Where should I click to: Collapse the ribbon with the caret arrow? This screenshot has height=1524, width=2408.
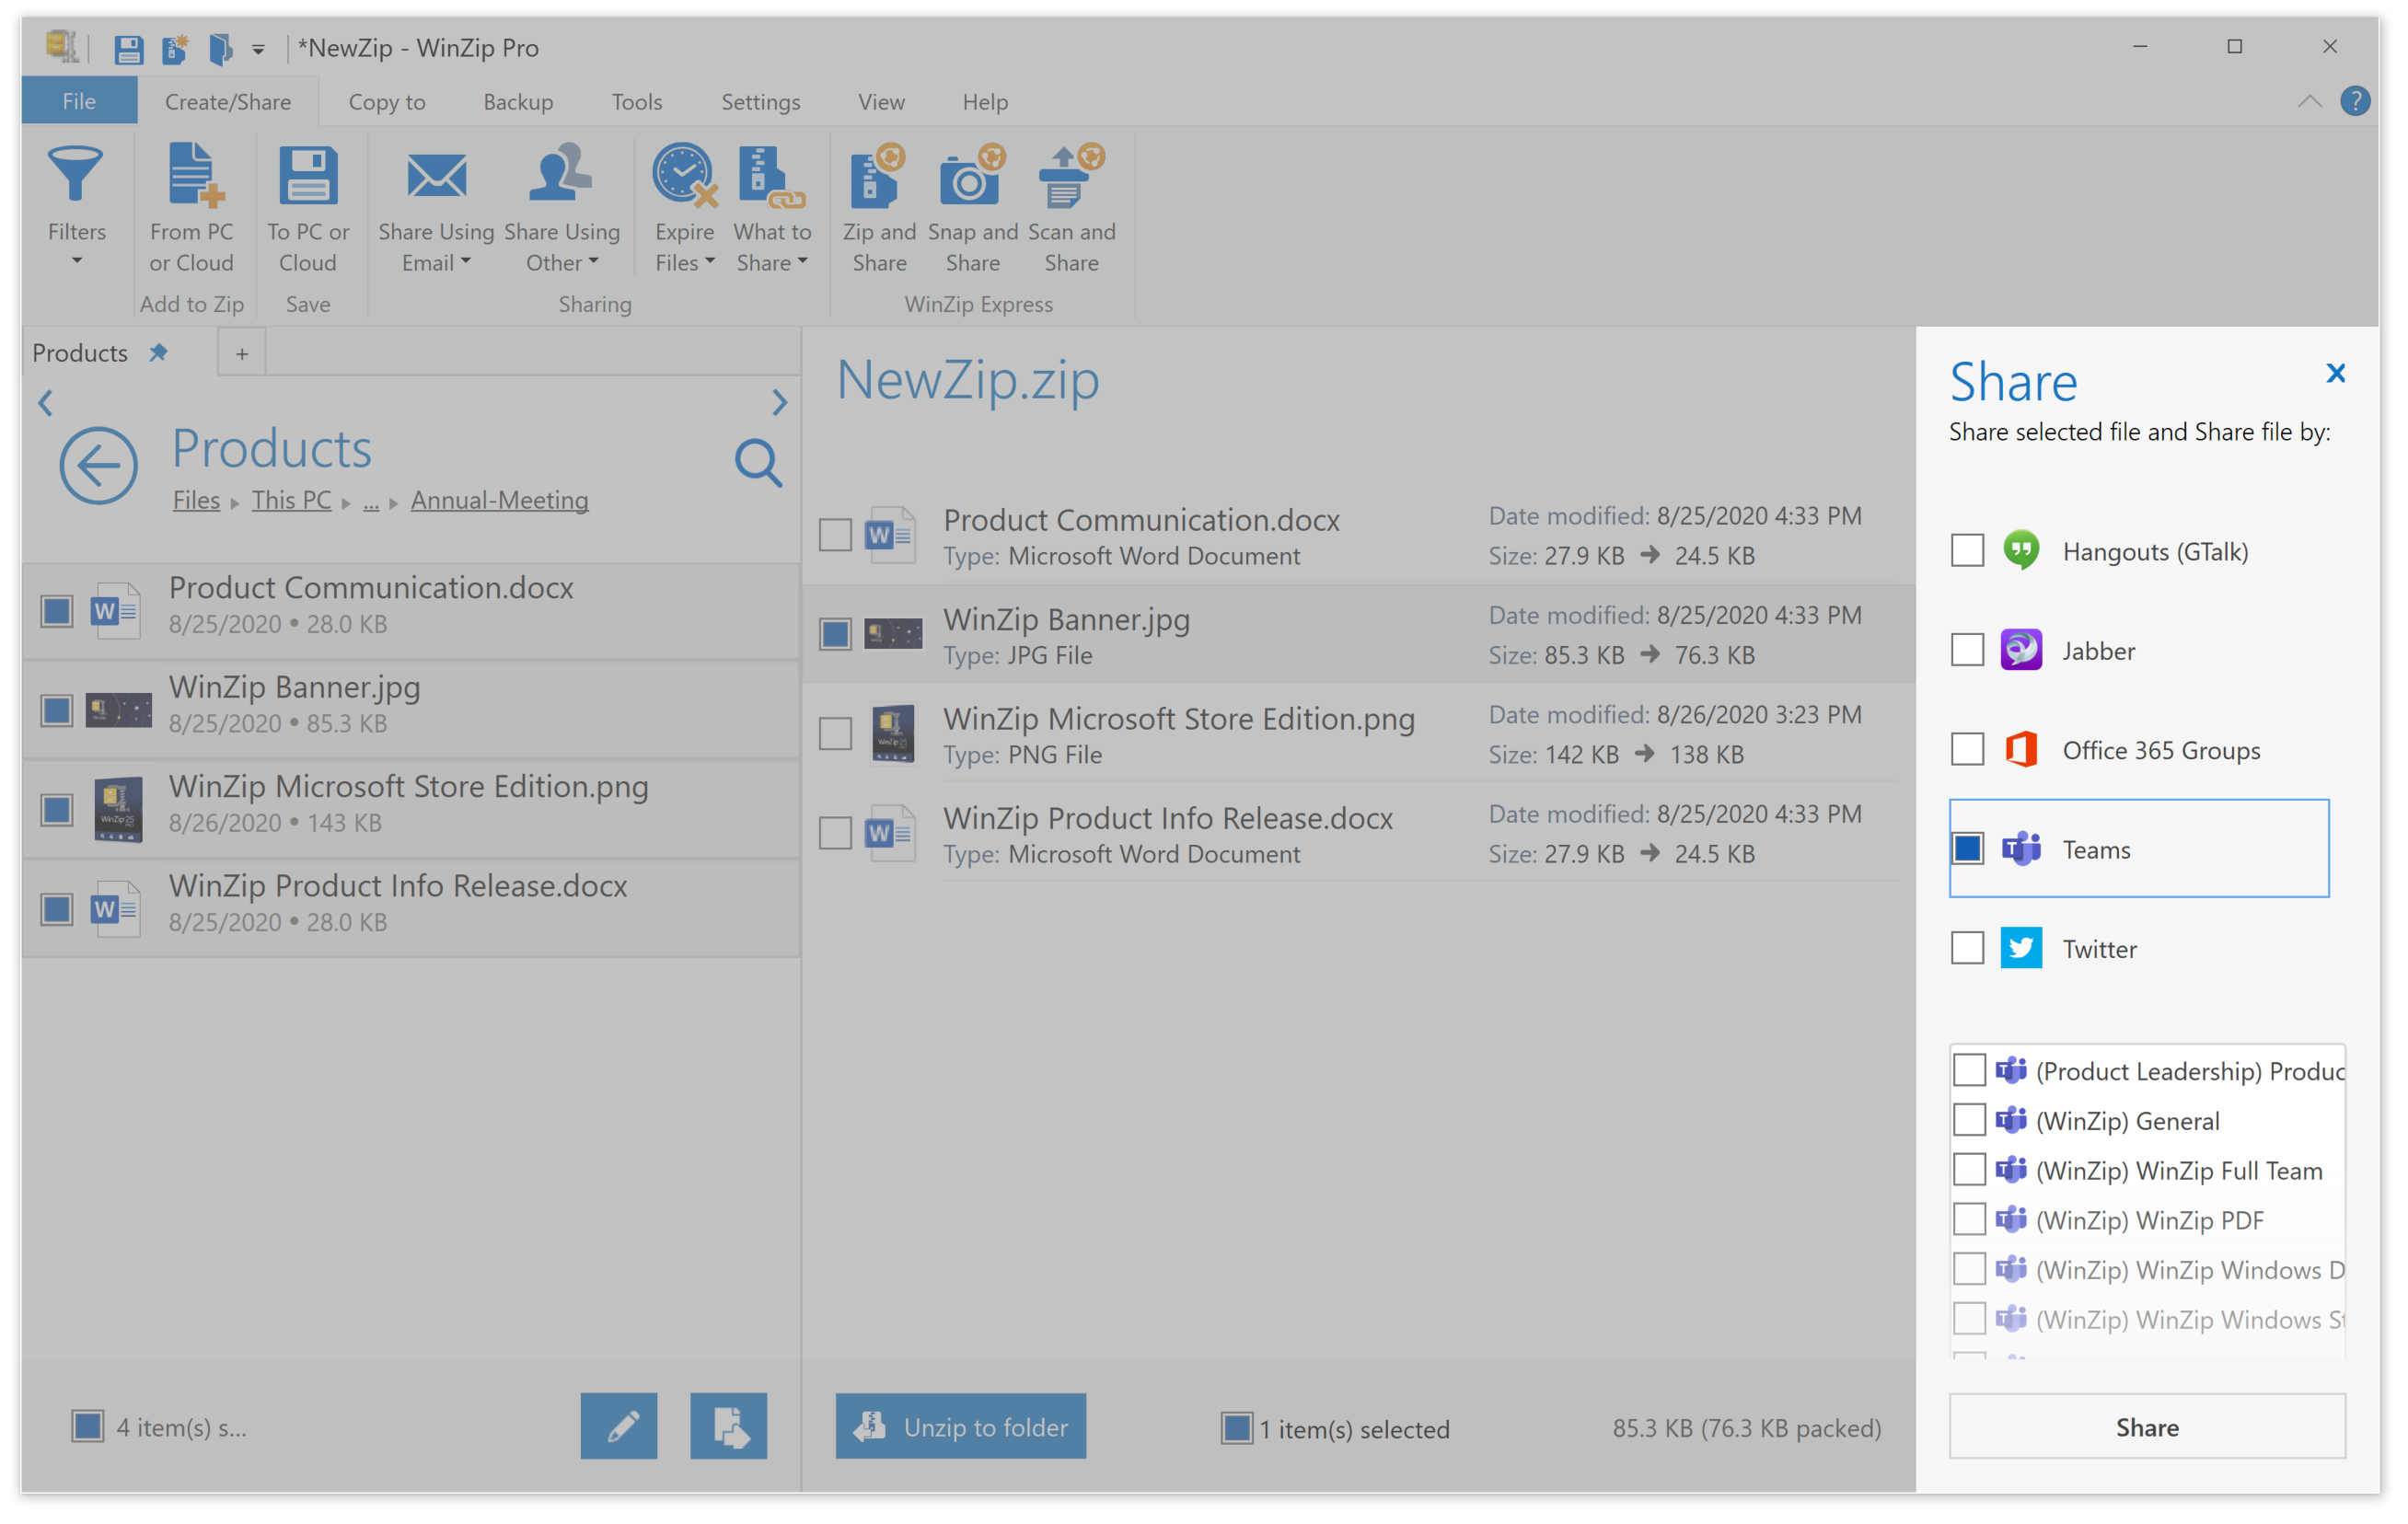click(x=2309, y=101)
